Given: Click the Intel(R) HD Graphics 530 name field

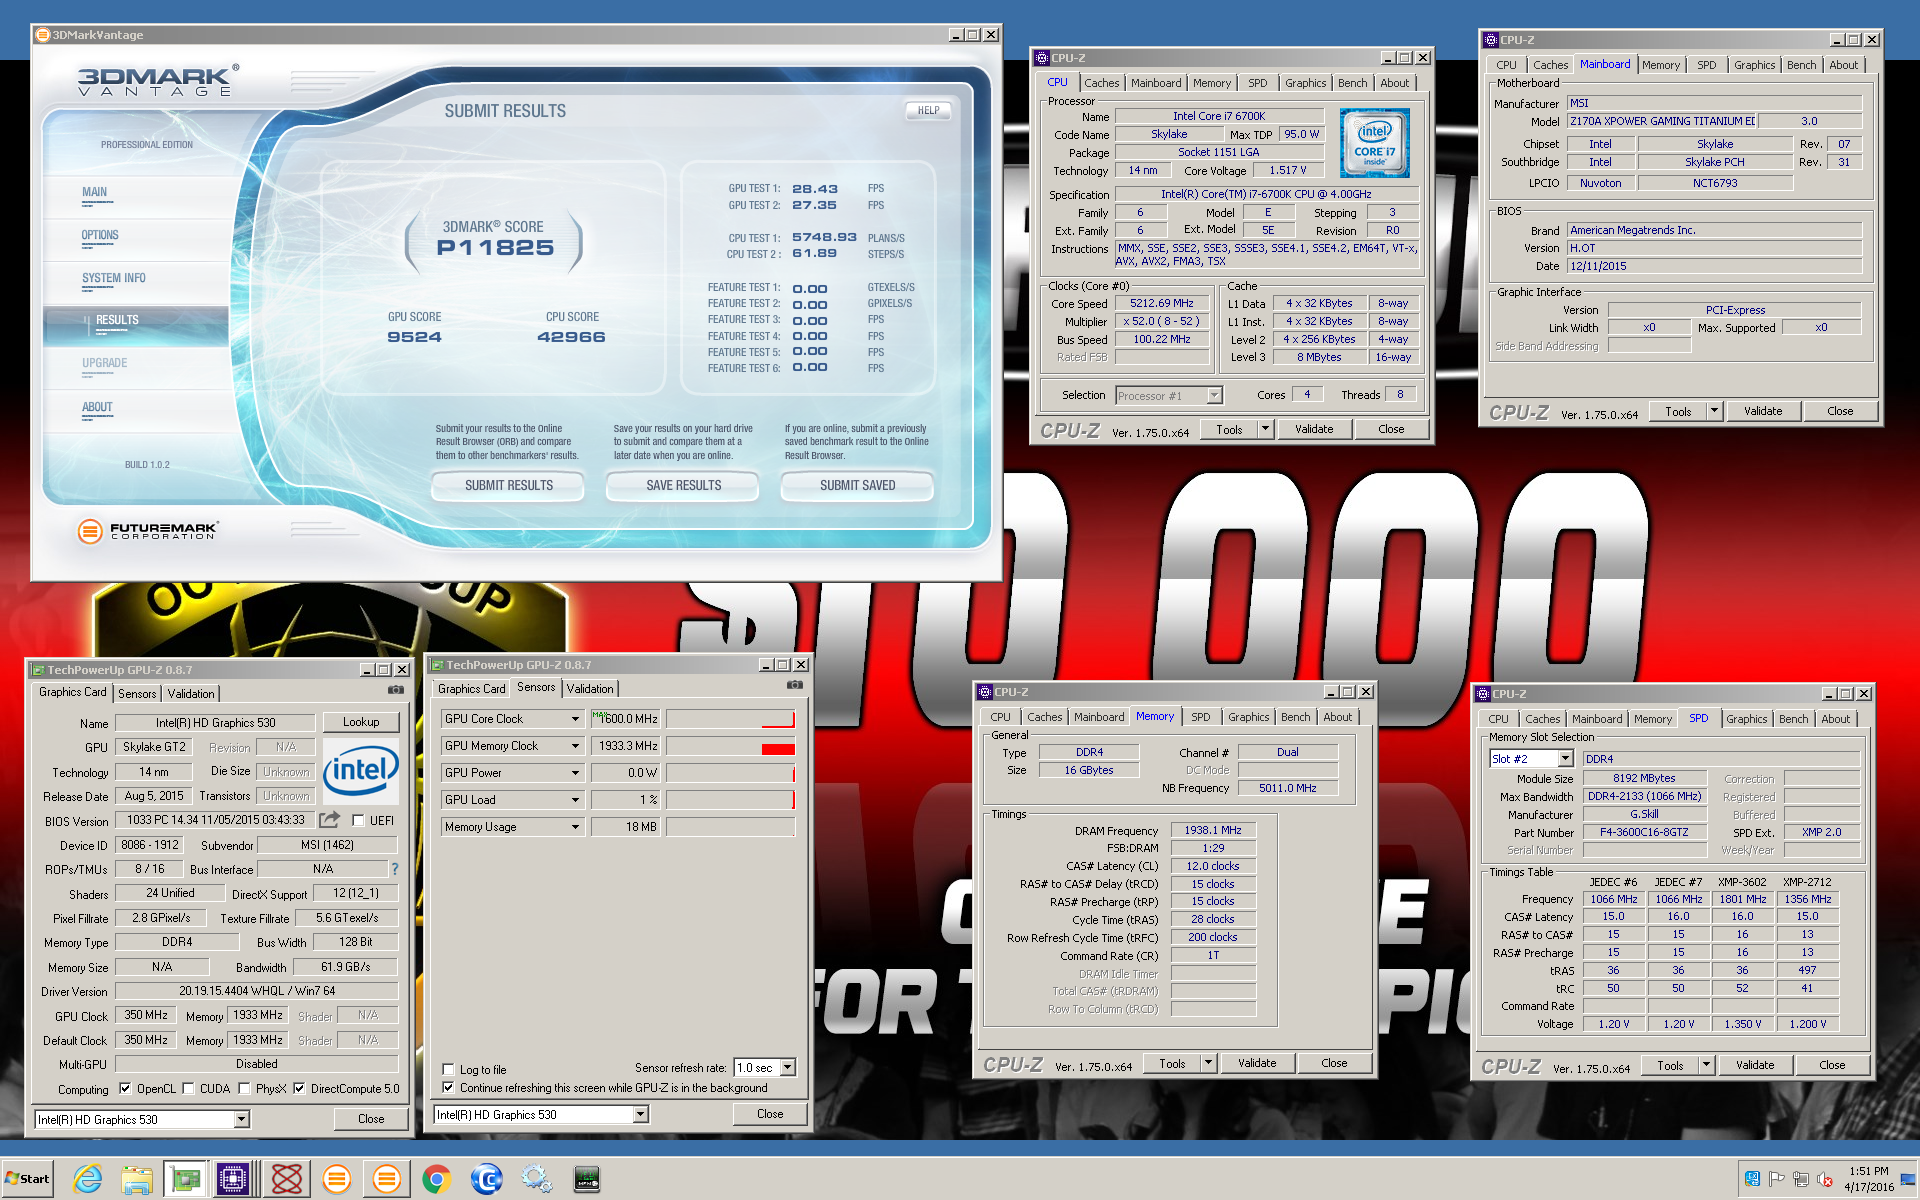Looking at the screenshot, I should coord(215,723).
